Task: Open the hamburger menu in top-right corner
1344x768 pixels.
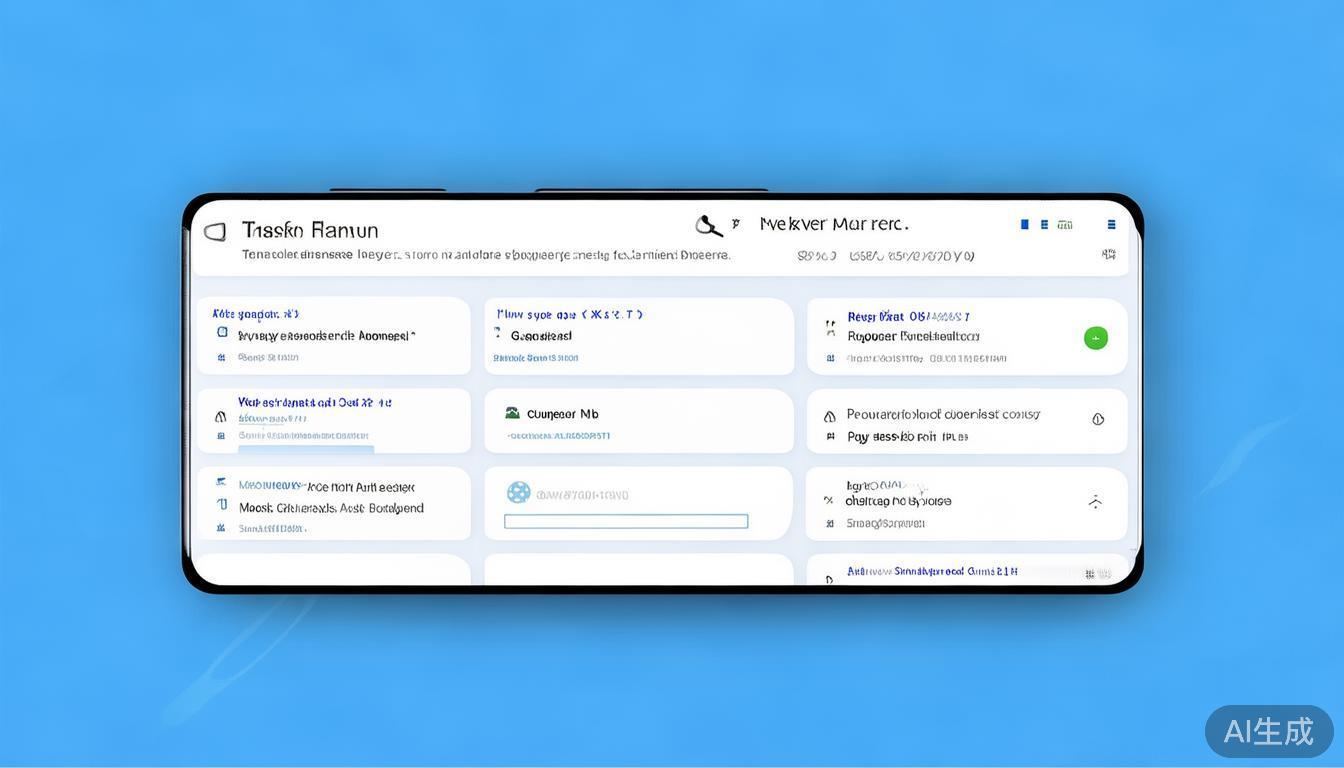Action: 1111,225
